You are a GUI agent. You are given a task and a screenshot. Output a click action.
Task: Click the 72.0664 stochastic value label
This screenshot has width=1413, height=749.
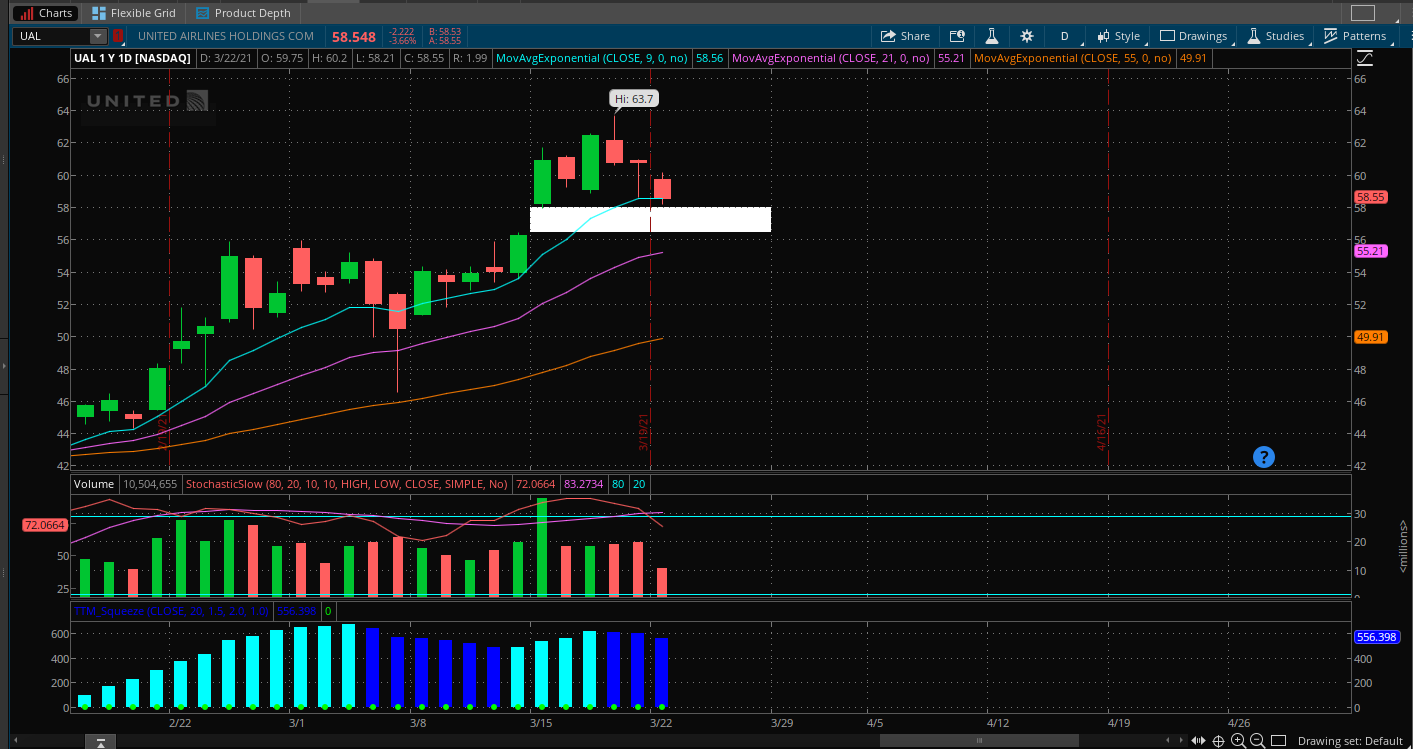coord(44,524)
